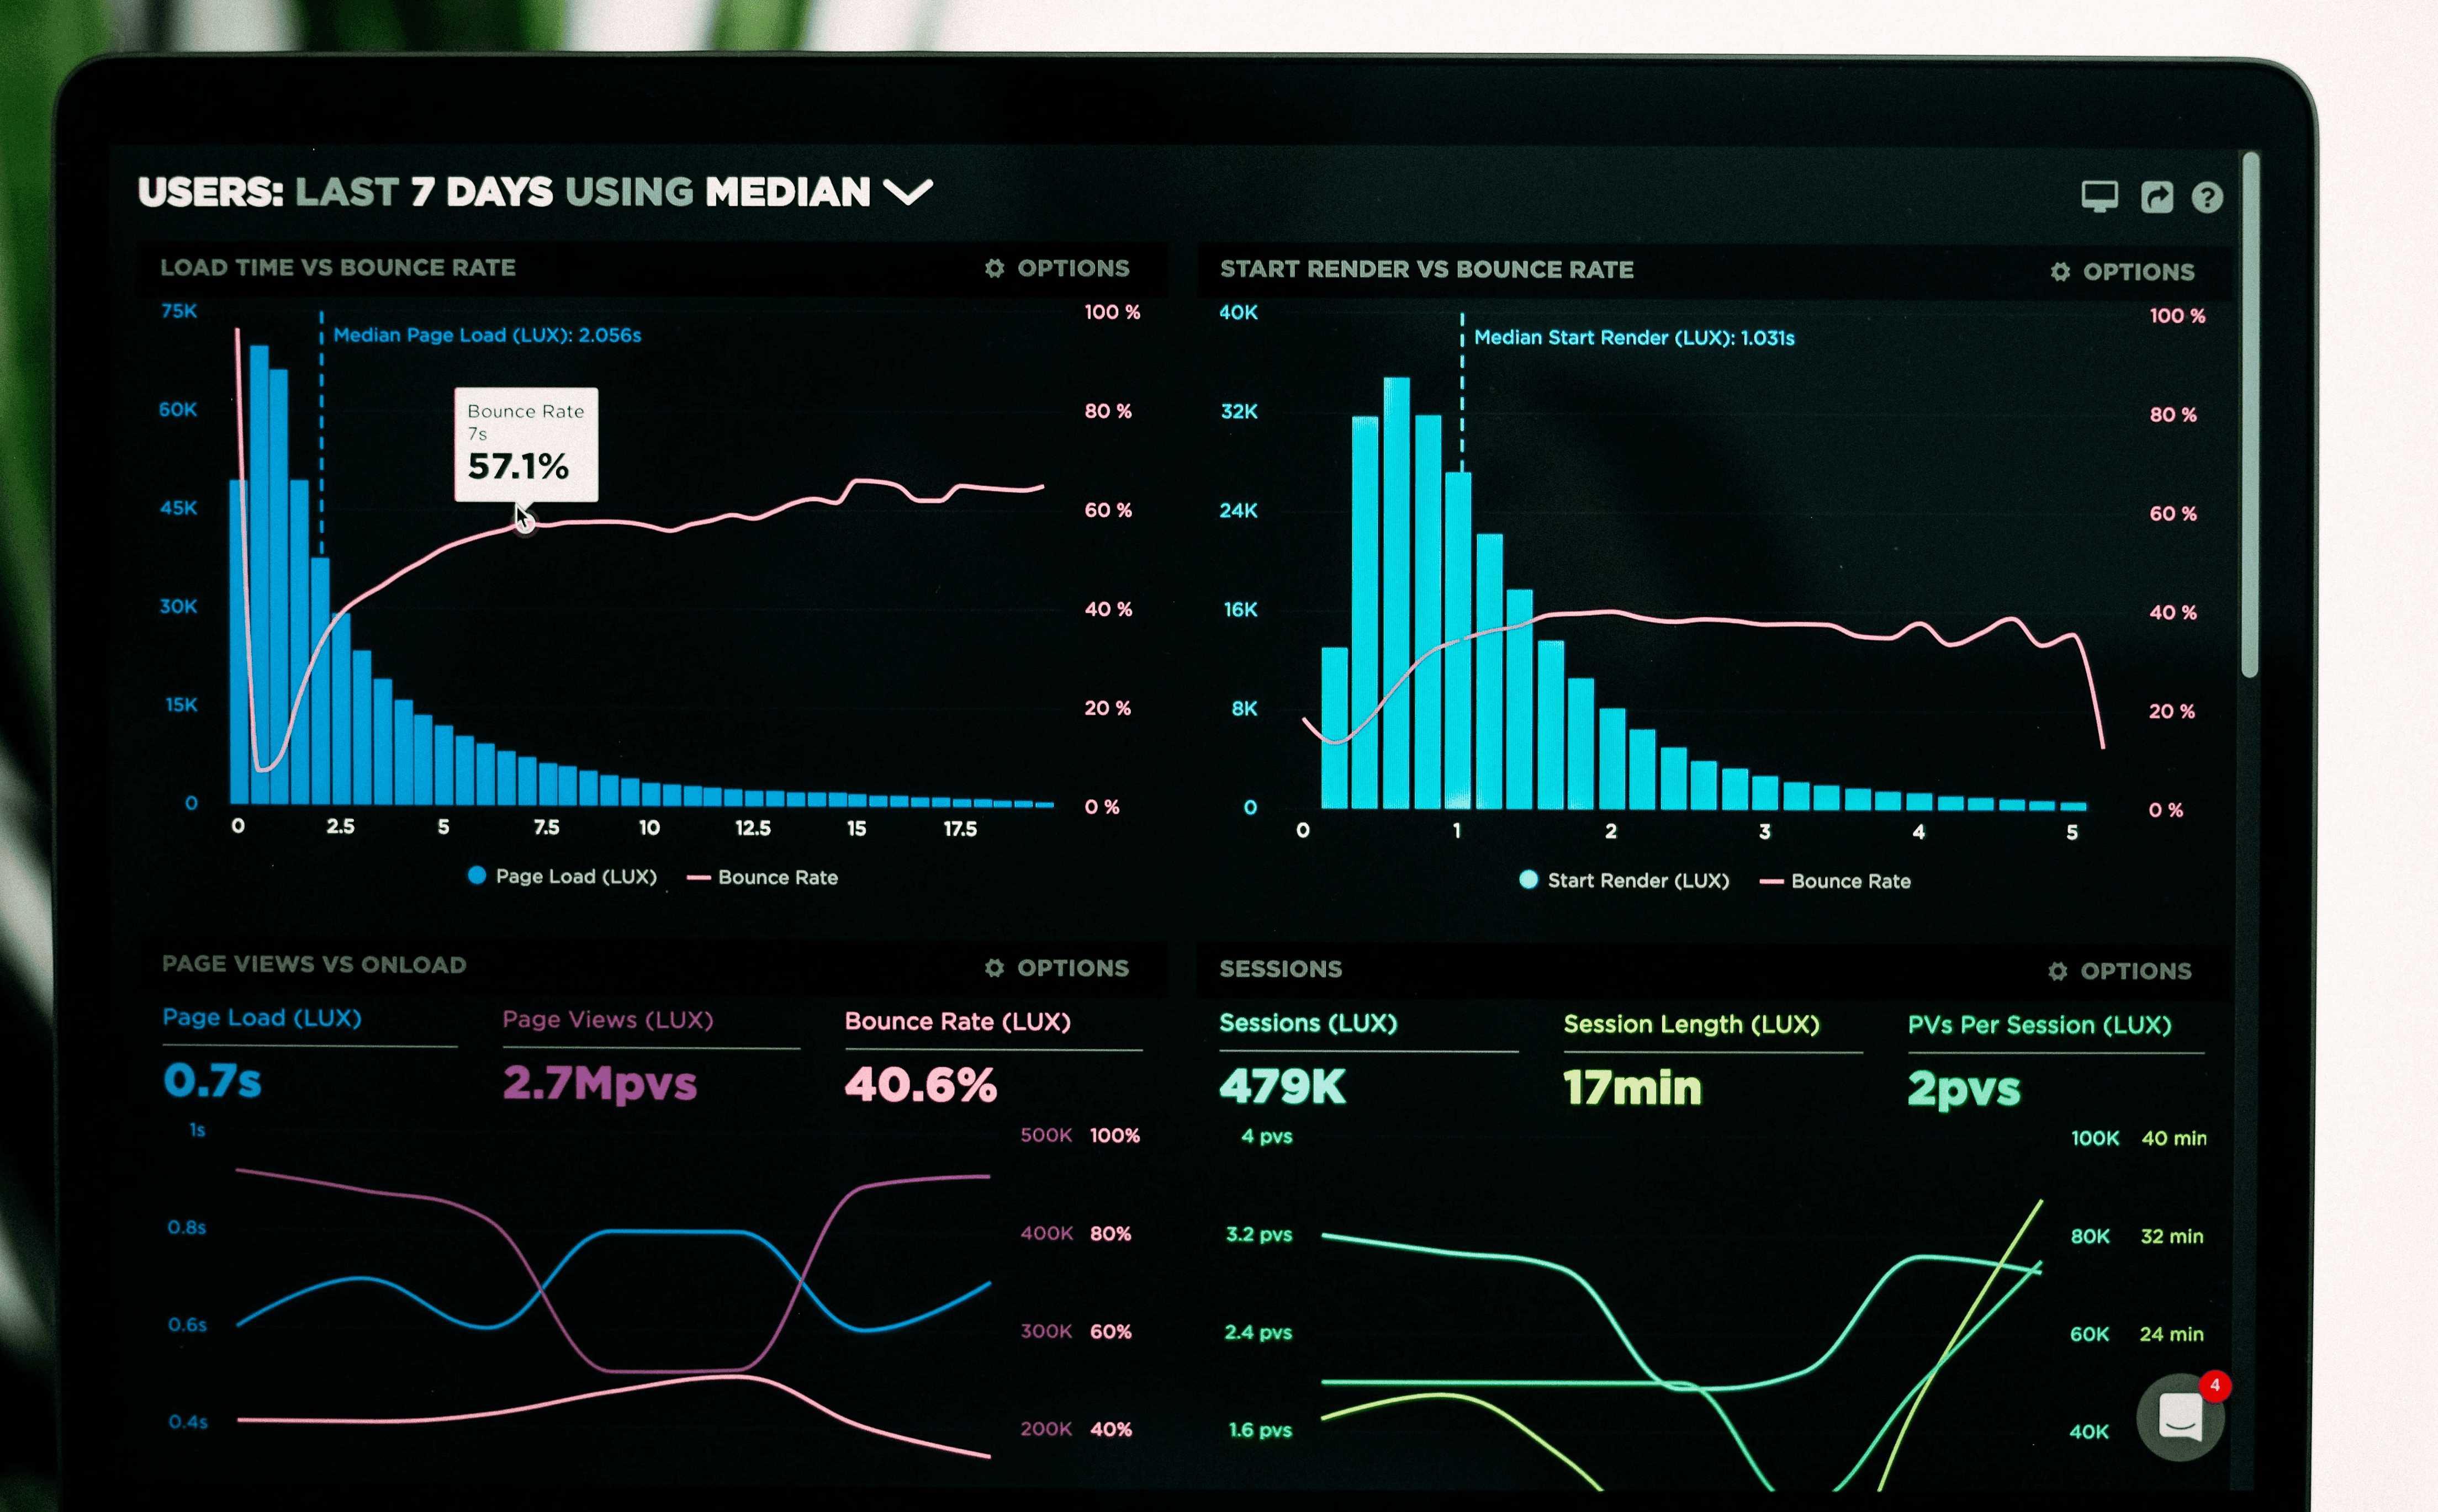Toggle Start Render (LUX) legend series
Screen dimensions: 2438x1512
point(1624,880)
